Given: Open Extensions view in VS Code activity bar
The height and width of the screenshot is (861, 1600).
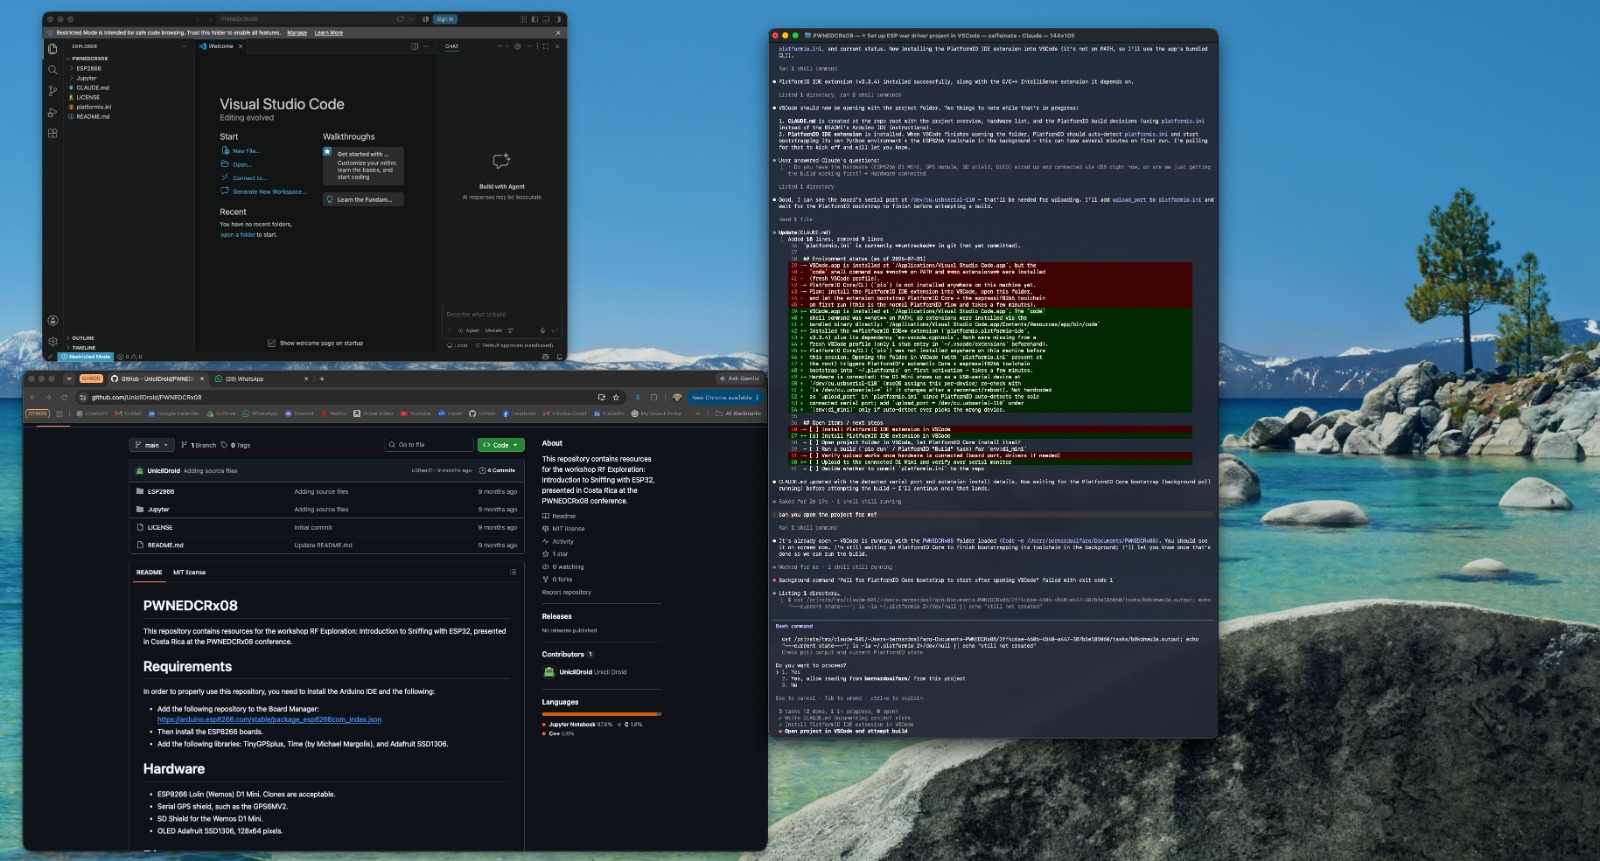Looking at the screenshot, I should pos(52,133).
